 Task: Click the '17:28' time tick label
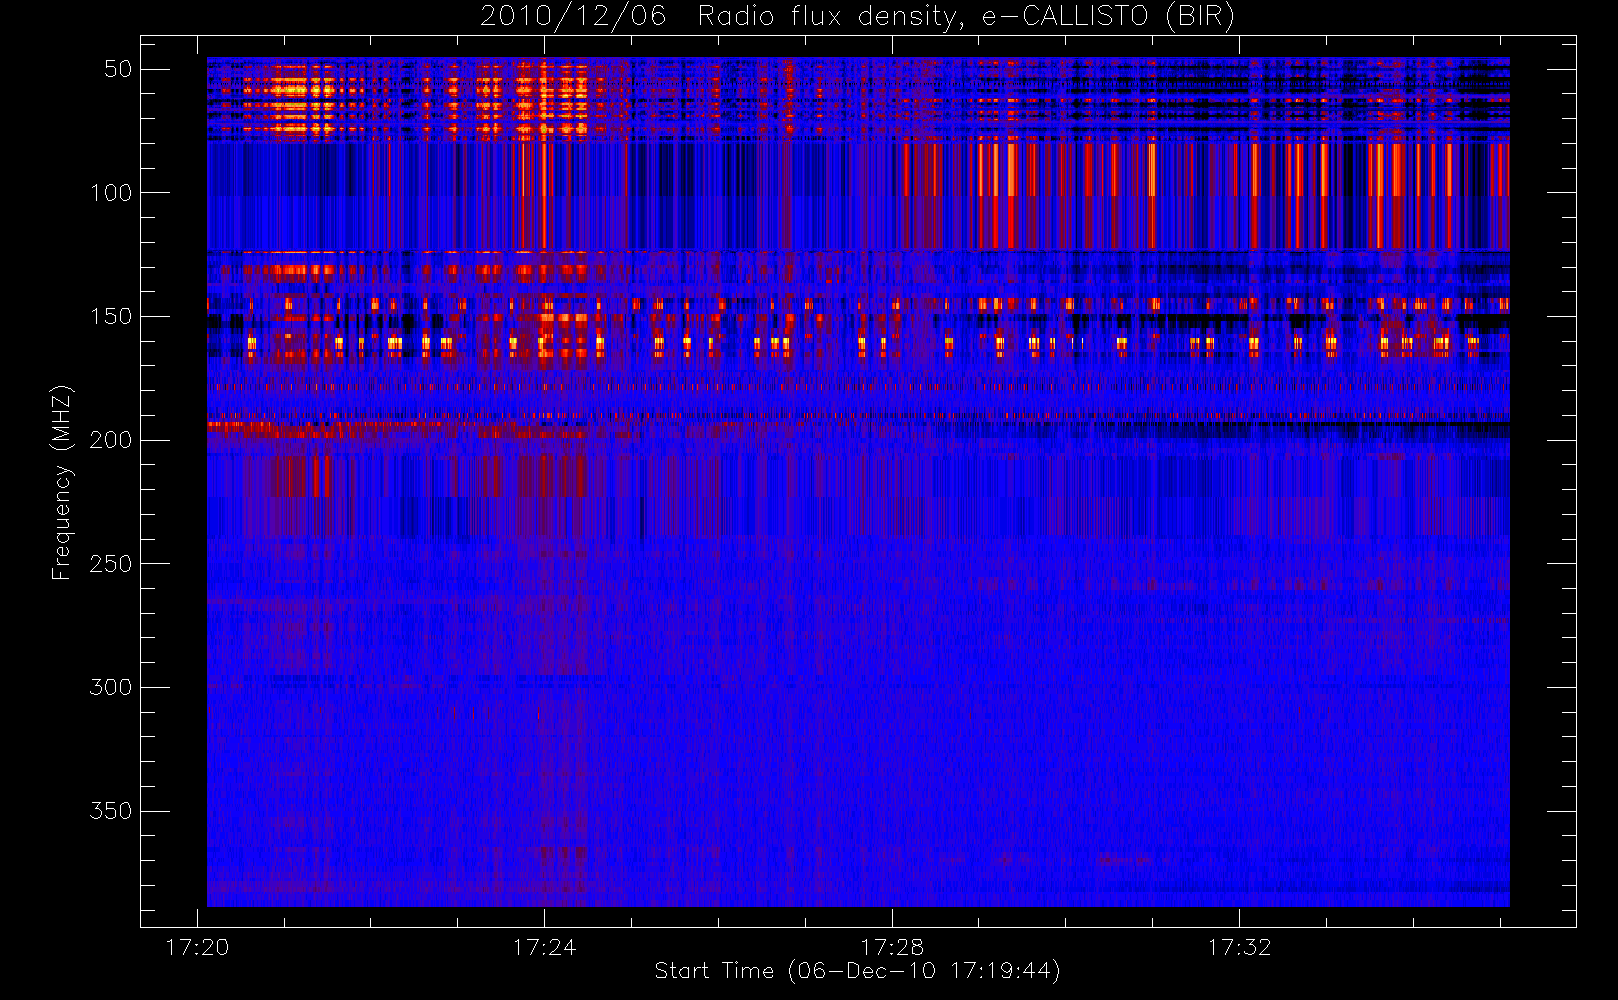892,947
